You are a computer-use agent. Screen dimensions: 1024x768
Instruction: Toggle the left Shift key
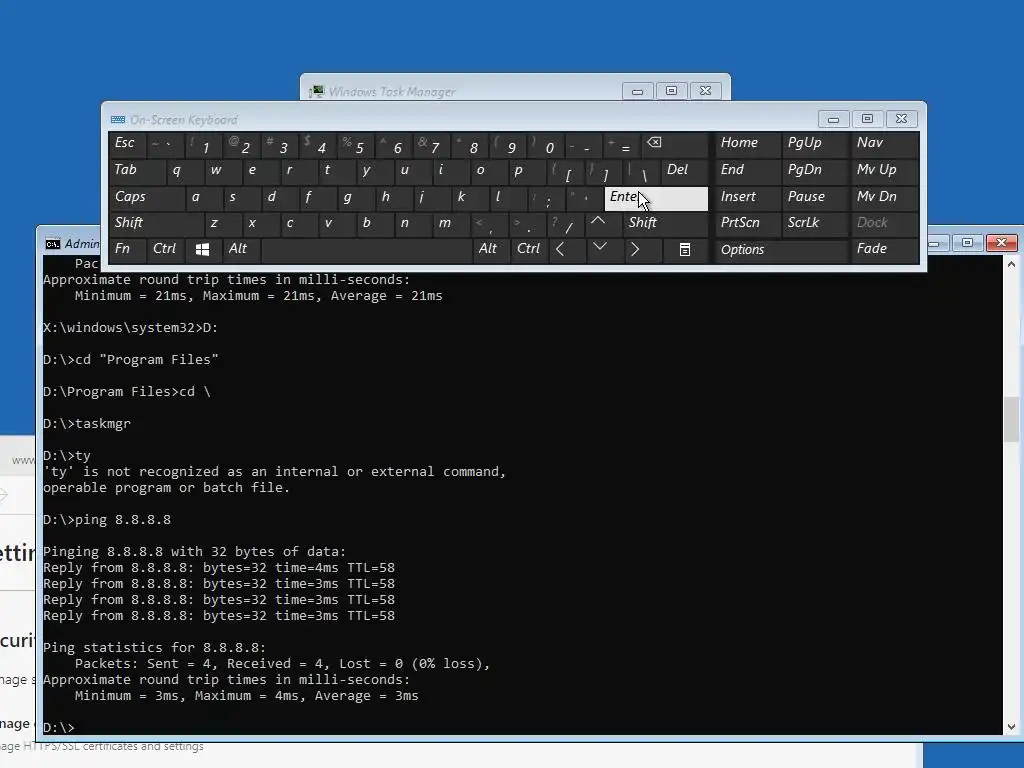click(x=156, y=223)
